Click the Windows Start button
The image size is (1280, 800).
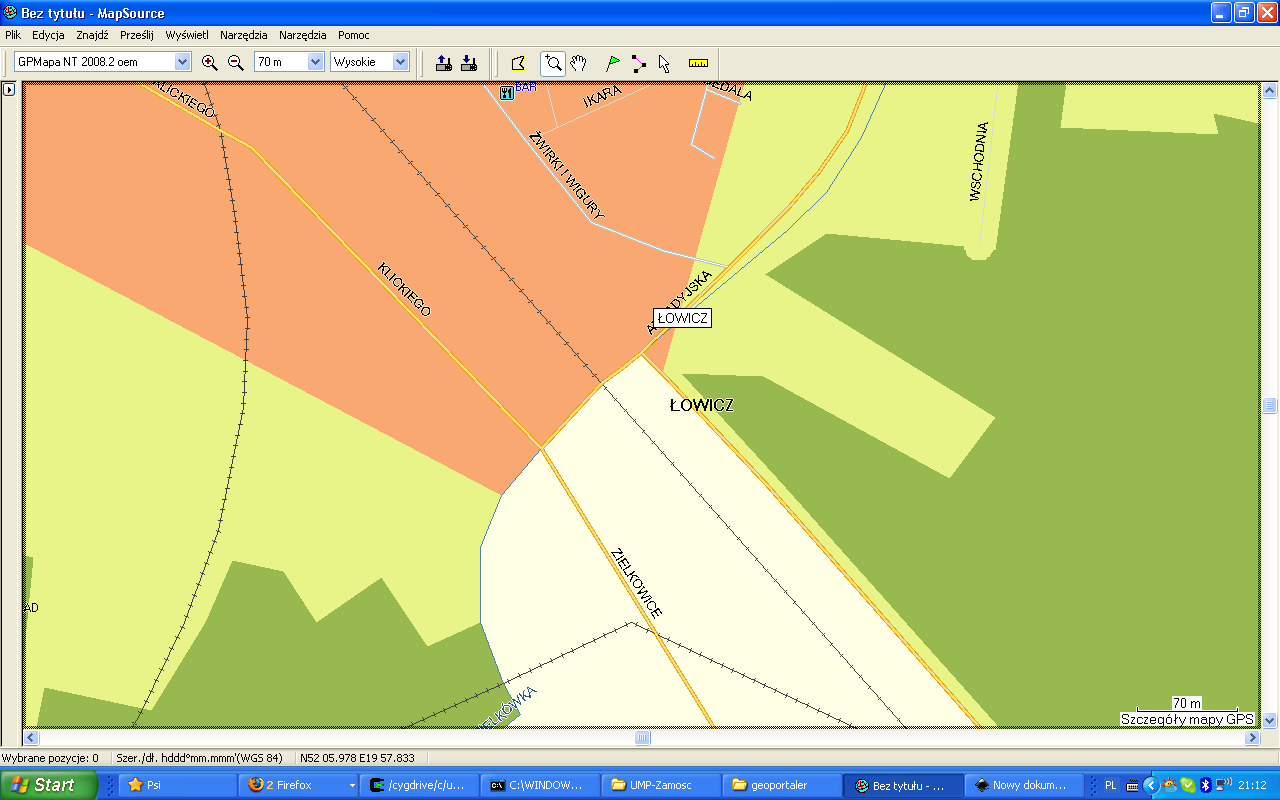tap(49, 785)
